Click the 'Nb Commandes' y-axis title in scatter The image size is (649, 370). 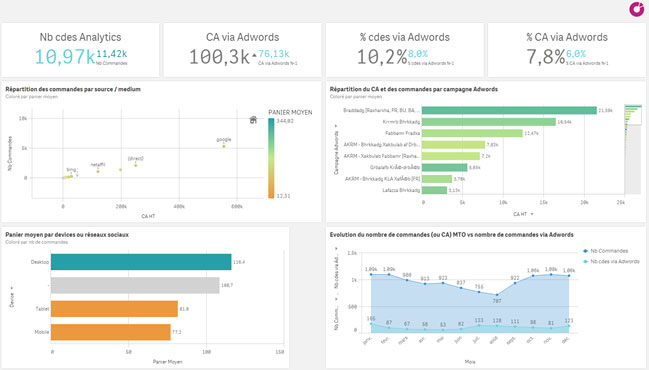(10, 153)
